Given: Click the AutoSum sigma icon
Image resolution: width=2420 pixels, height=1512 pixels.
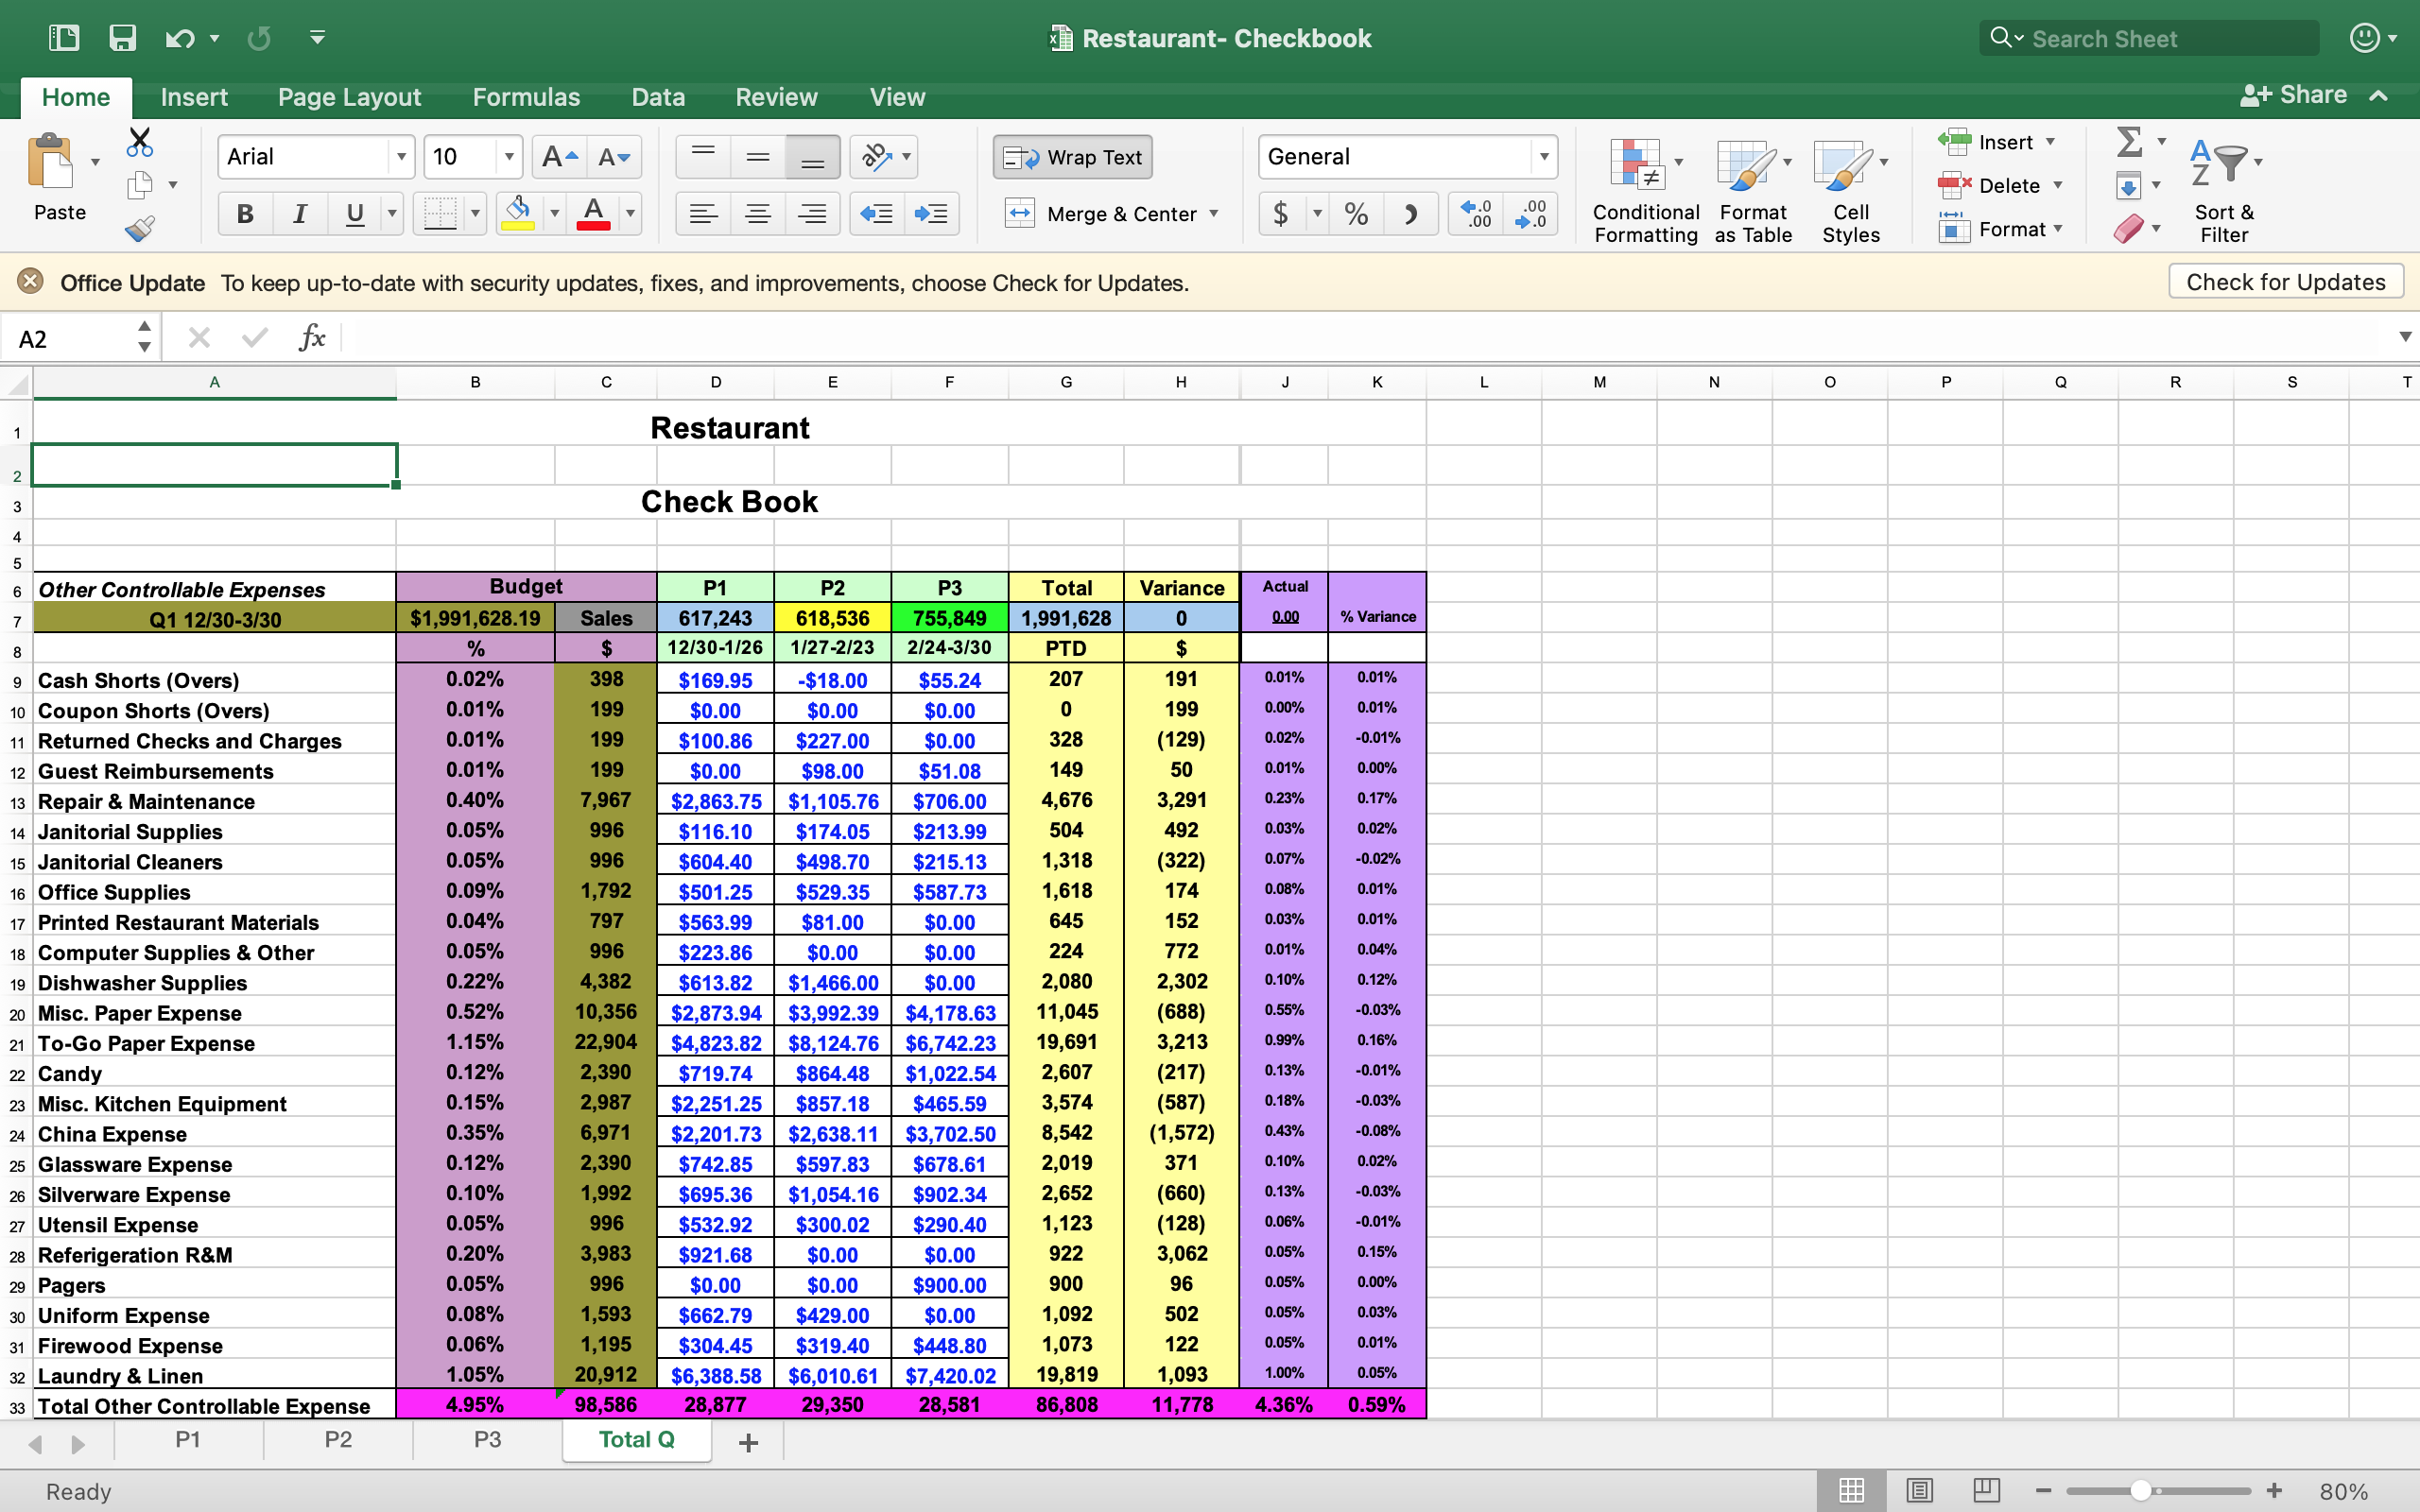Looking at the screenshot, I should click(2130, 142).
